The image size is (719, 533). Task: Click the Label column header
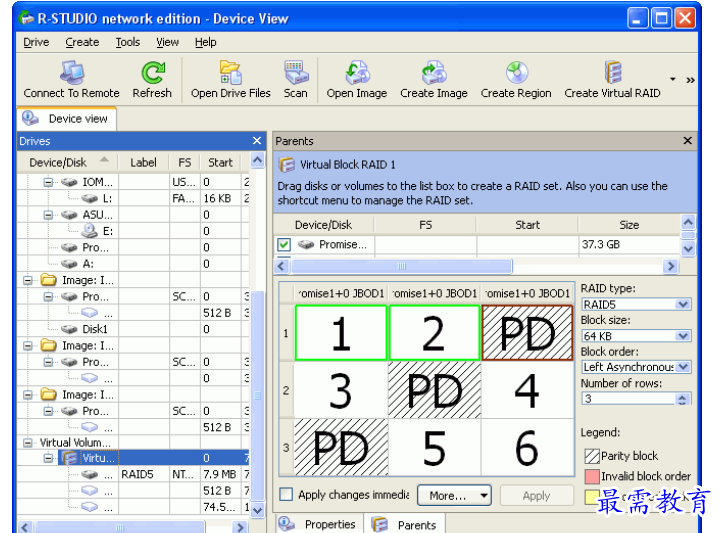coord(143,162)
